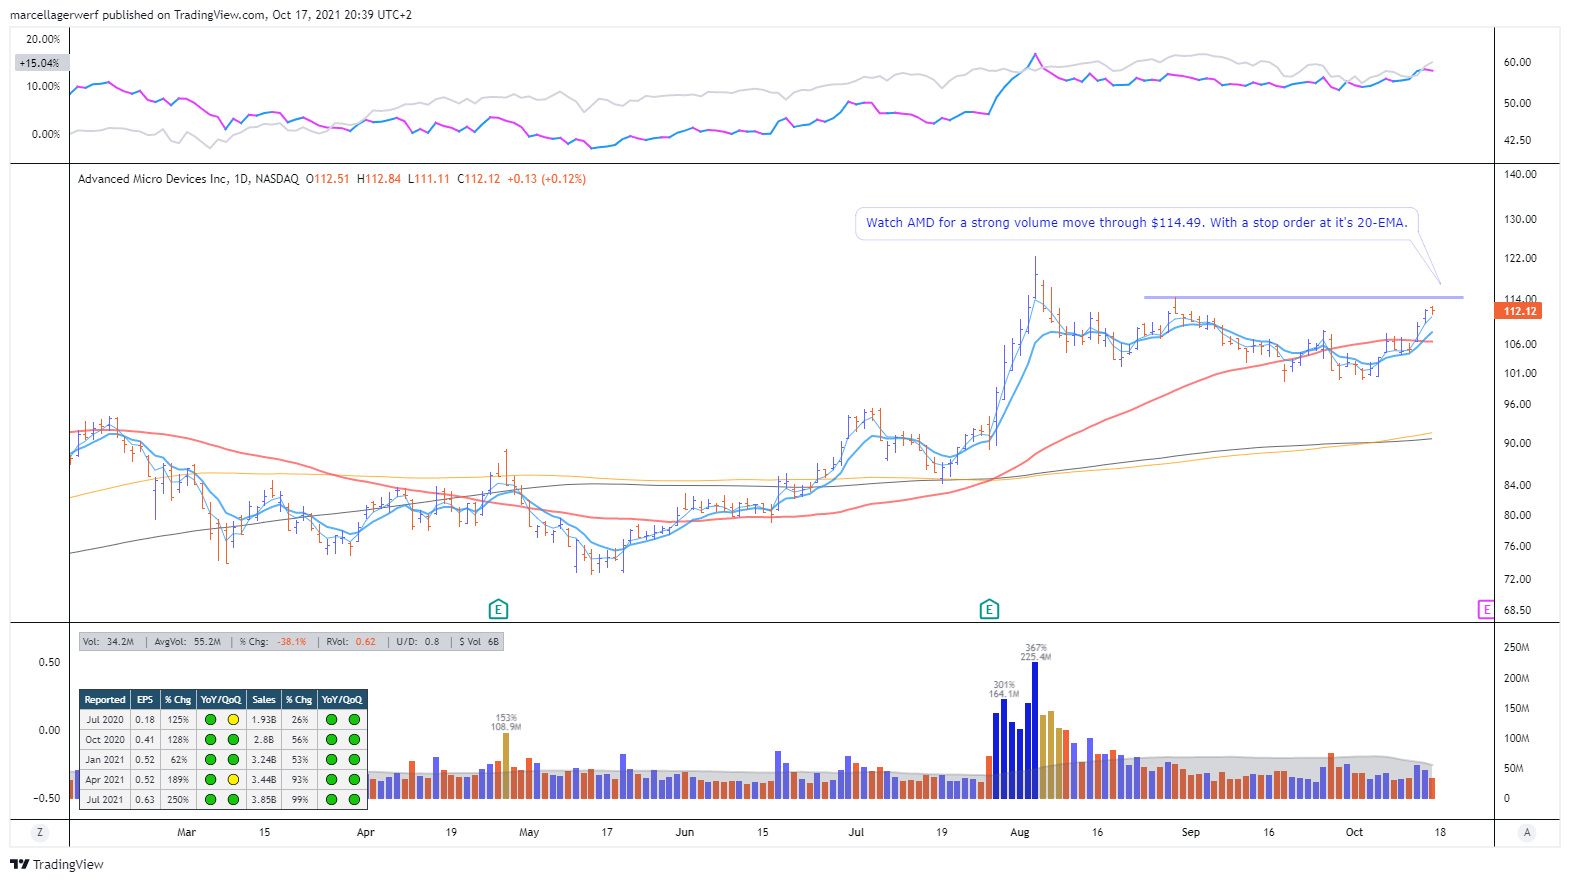Click the orange 112.12 current price label
The width and height of the screenshot is (1570, 882).
pos(1519,311)
